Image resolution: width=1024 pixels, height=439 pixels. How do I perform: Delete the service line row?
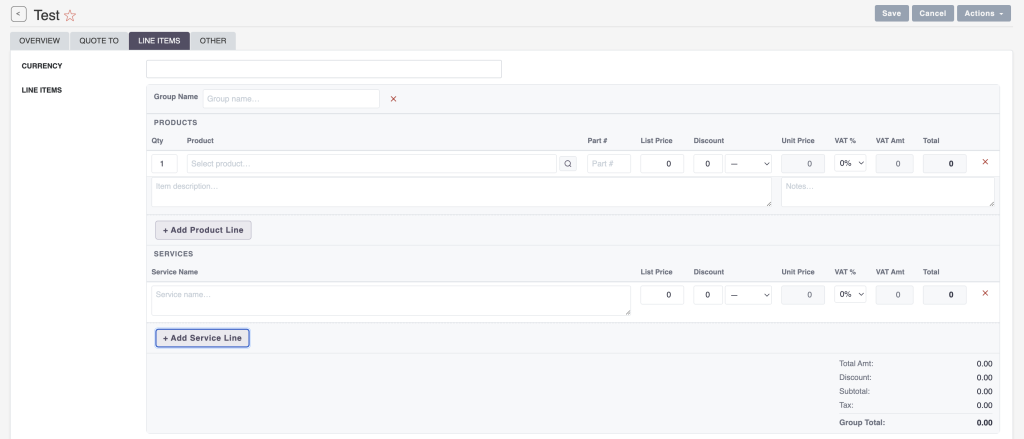(985, 293)
